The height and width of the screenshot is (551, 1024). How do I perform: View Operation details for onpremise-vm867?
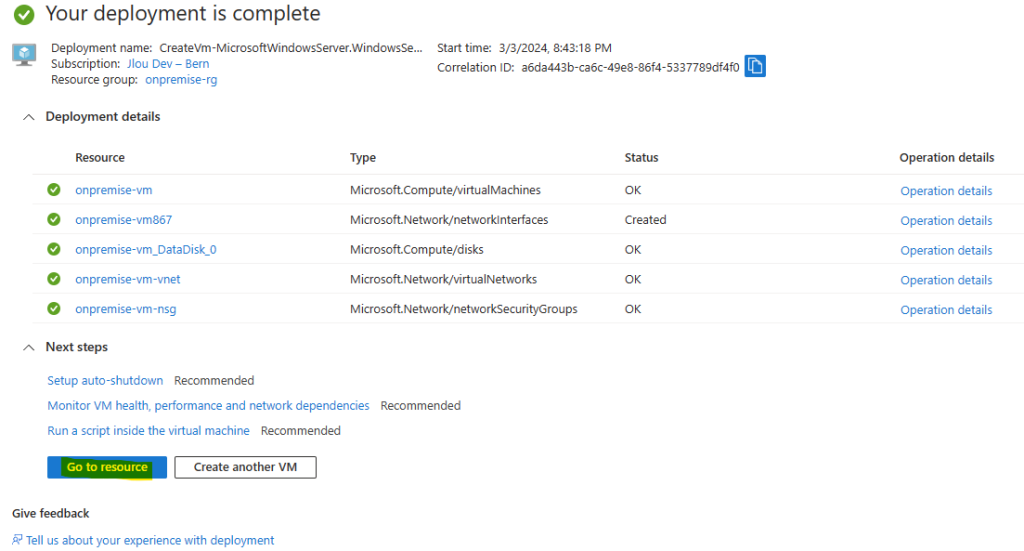tap(946, 221)
